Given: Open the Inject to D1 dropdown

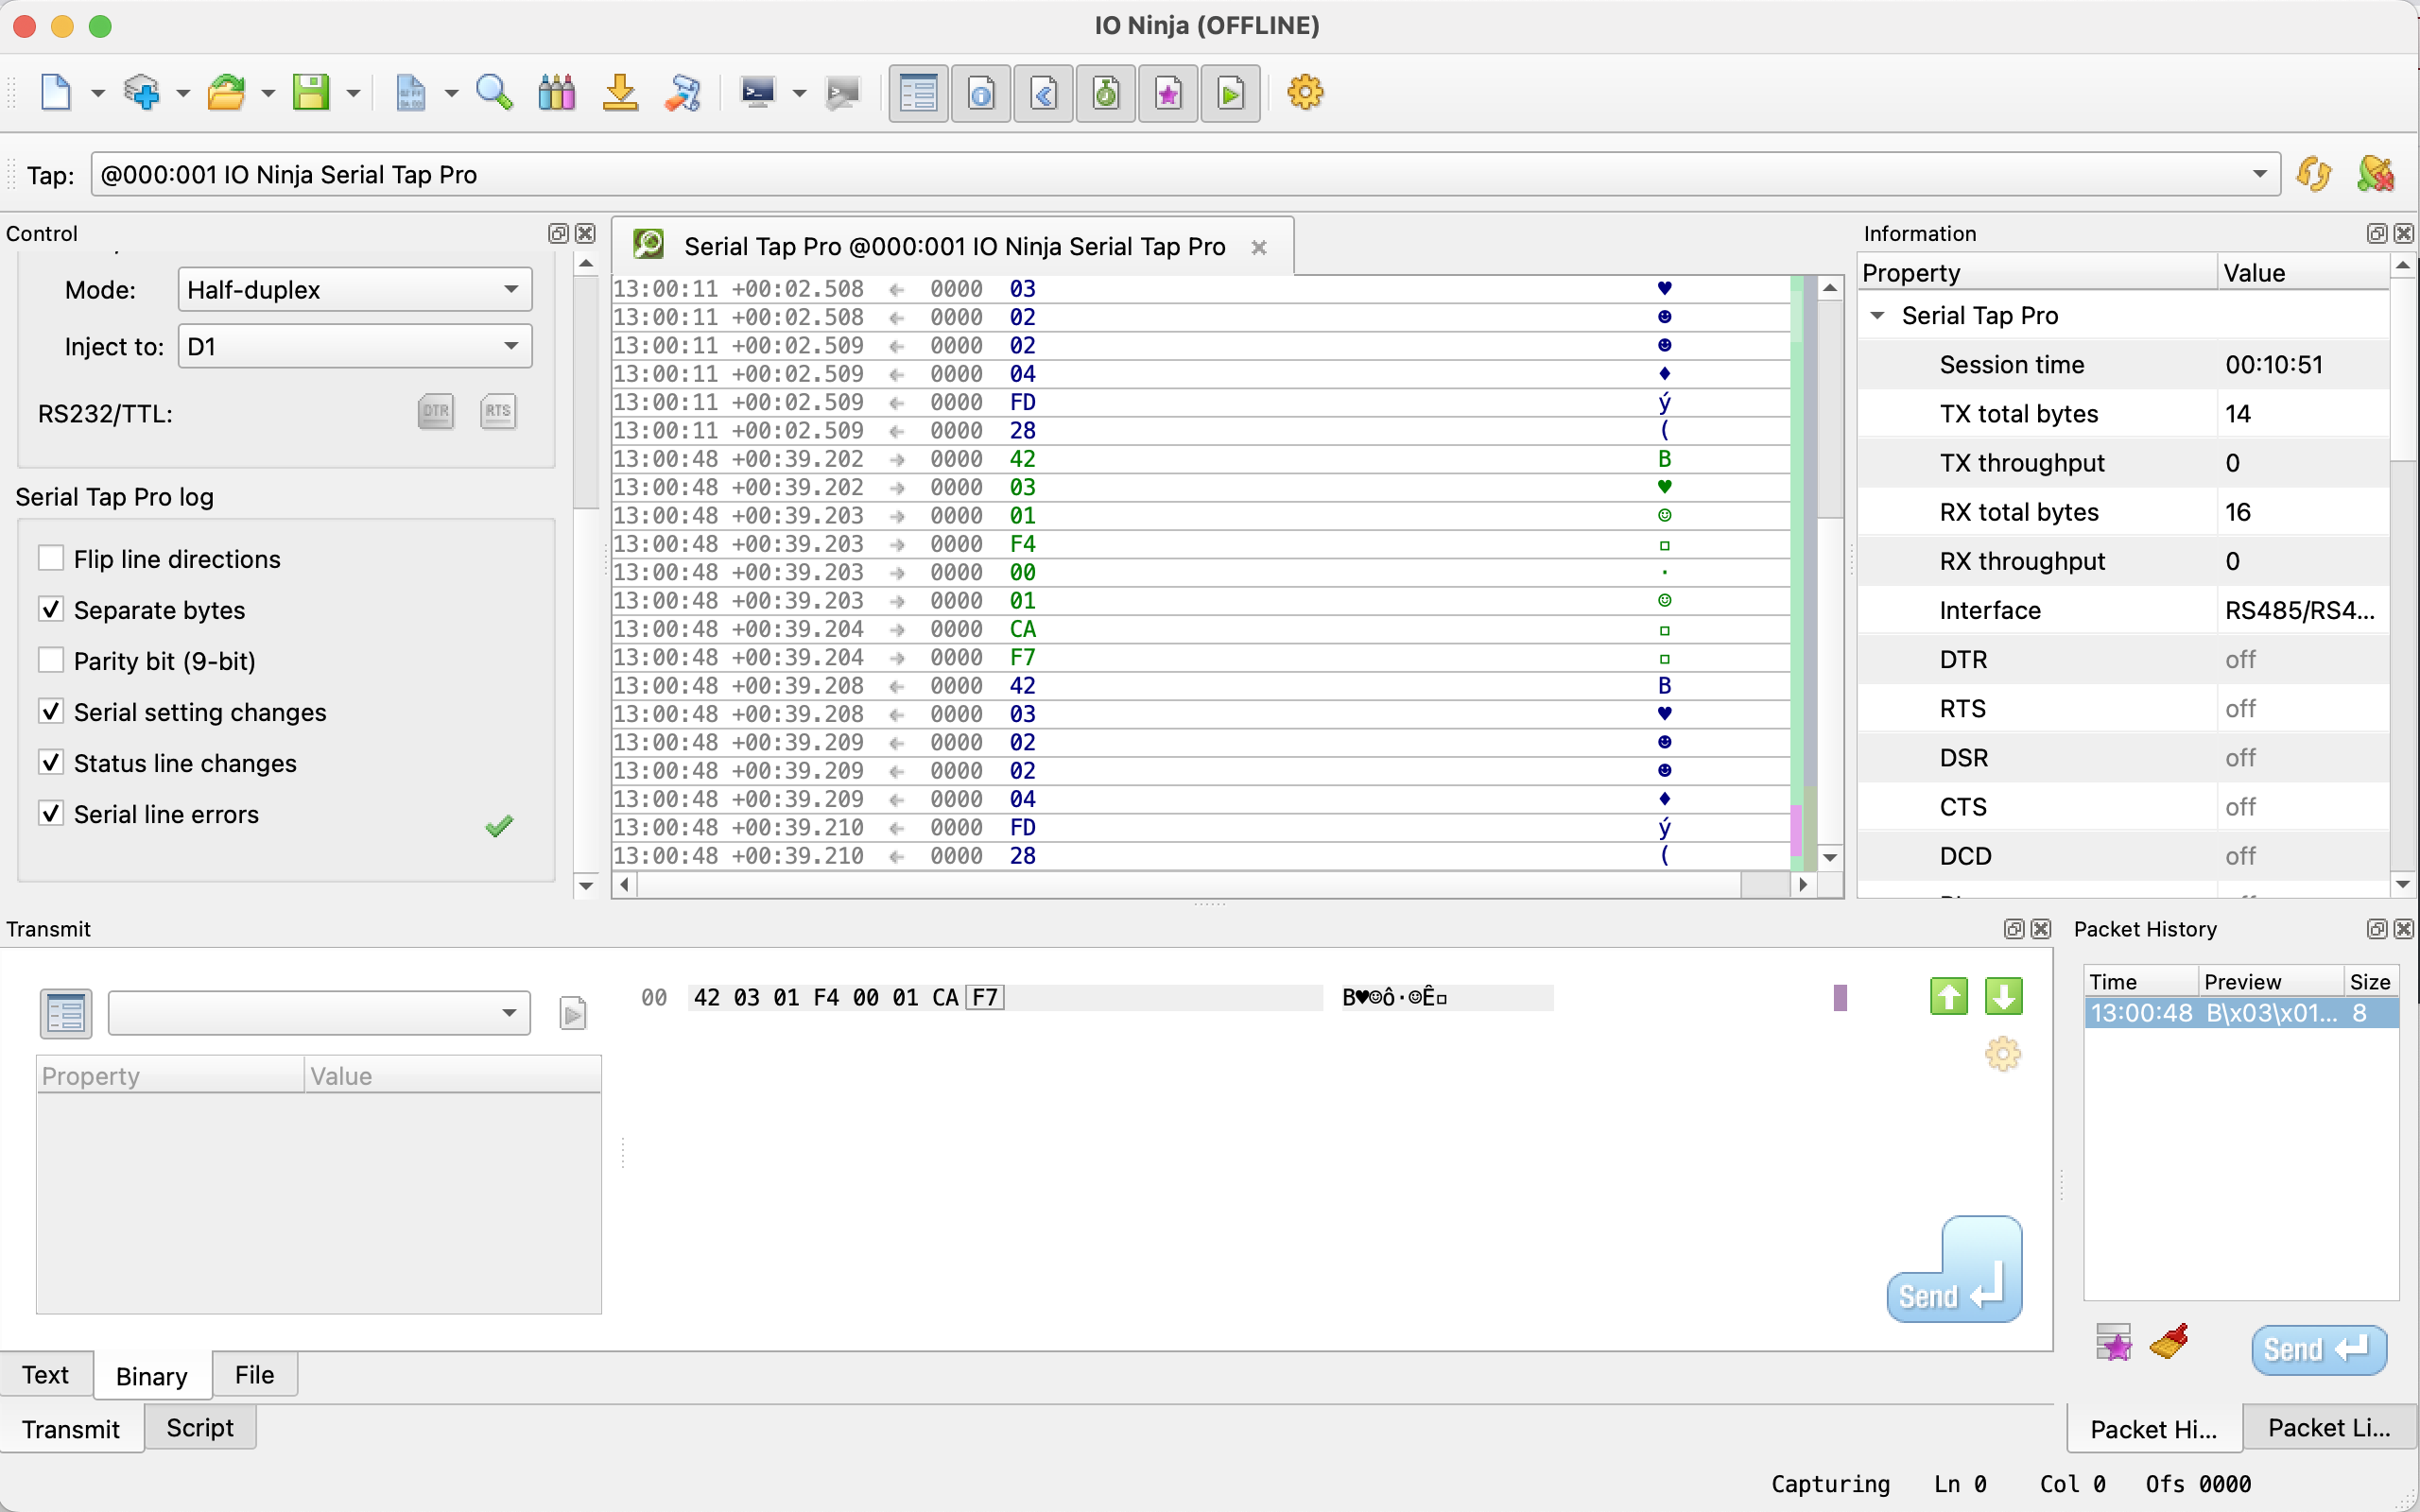Looking at the screenshot, I should 355,346.
